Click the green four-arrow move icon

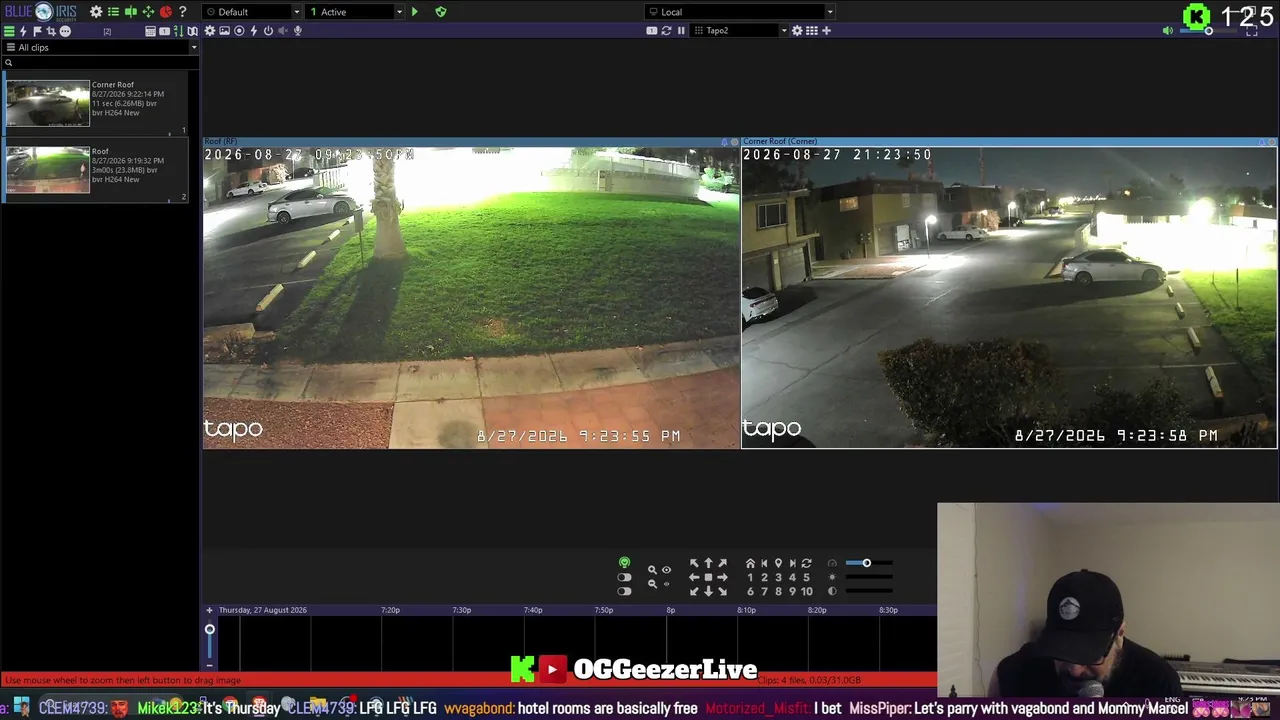tap(148, 12)
